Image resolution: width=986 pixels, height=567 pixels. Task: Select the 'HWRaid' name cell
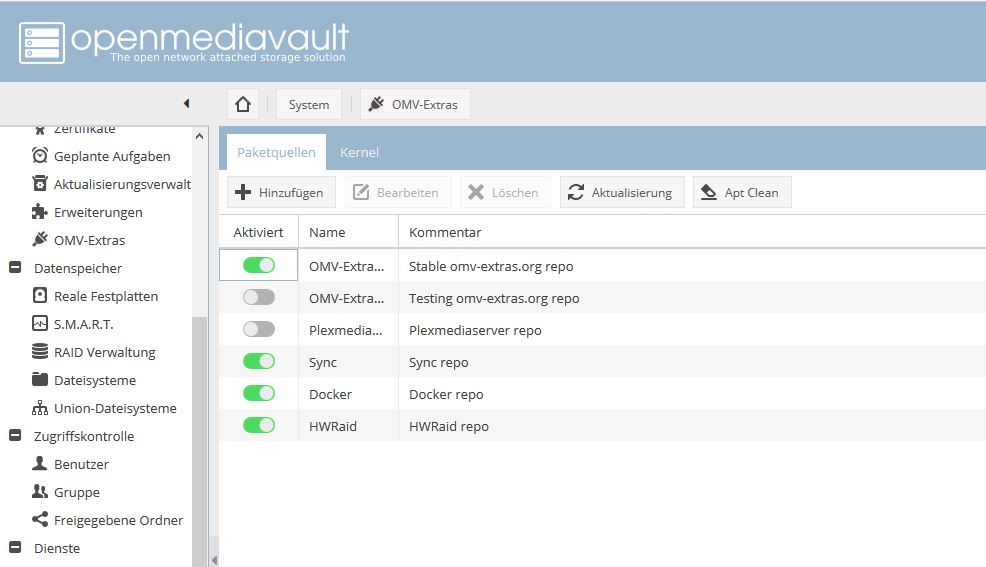tap(348, 426)
